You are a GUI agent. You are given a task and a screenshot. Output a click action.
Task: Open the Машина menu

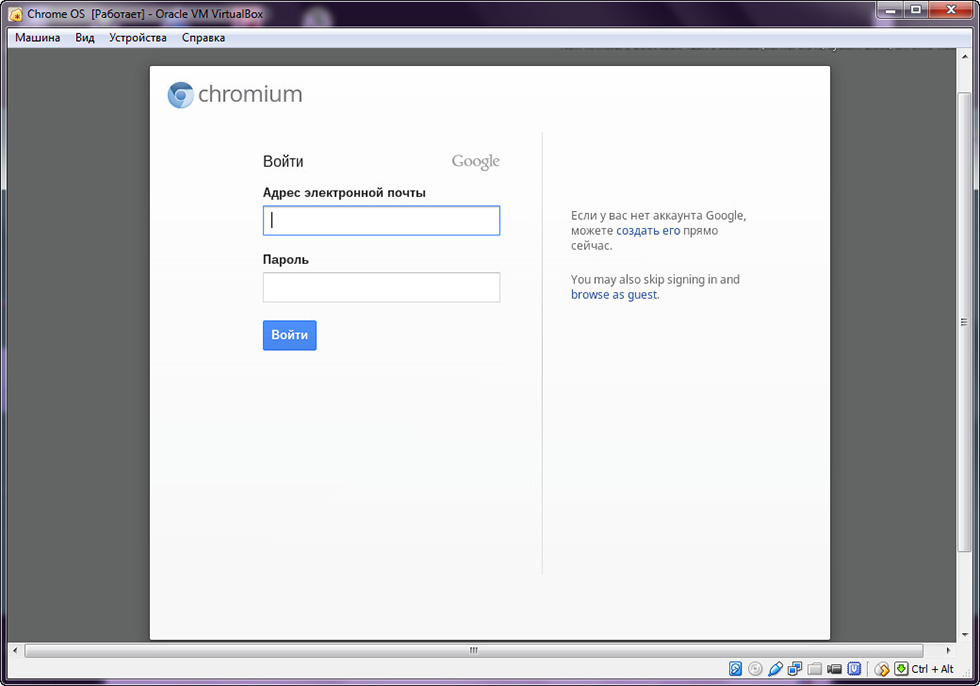pyautogui.click(x=38, y=37)
